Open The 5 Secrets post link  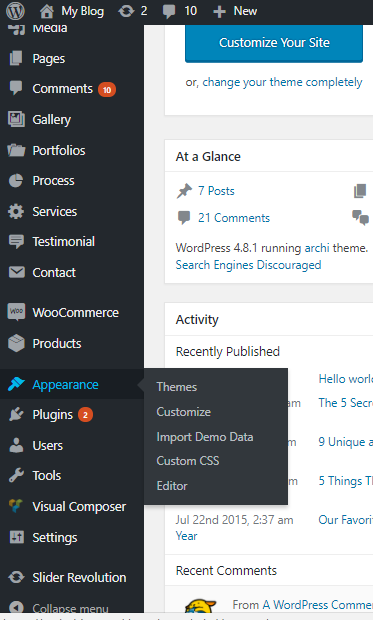pyautogui.click(x=345, y=403)
